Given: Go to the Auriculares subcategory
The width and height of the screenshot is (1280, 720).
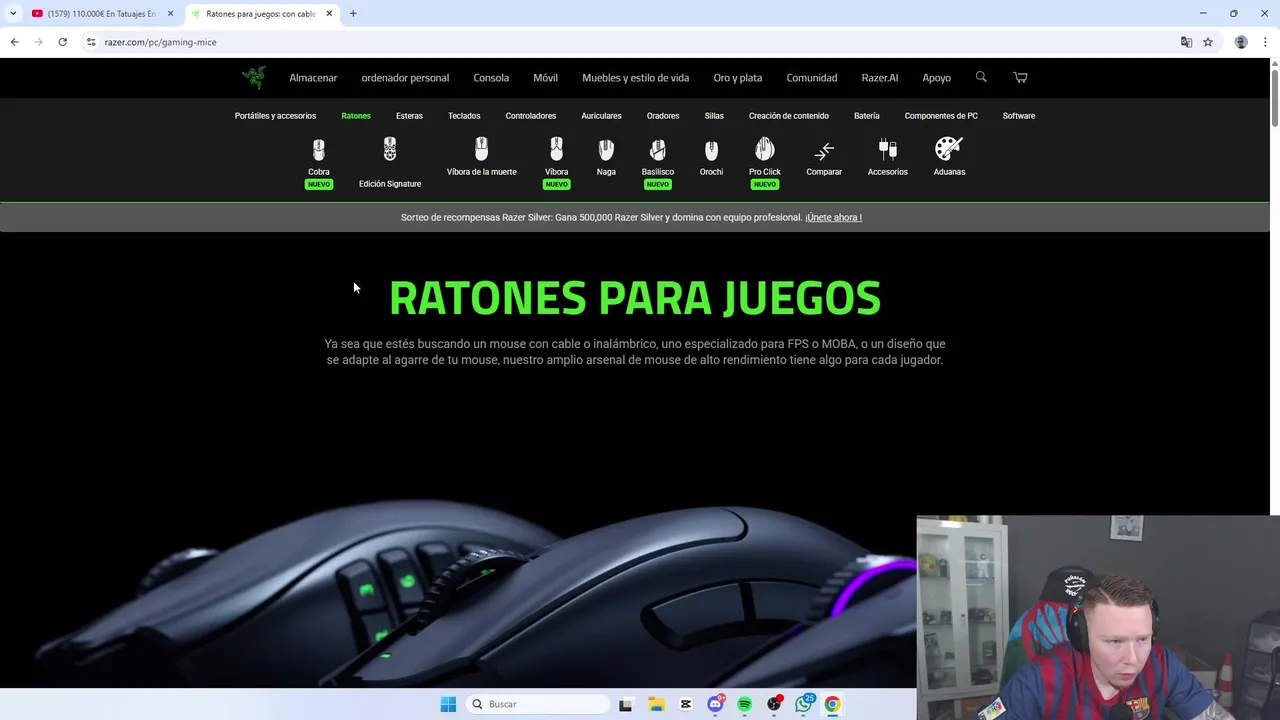Looking at the screenshot, I should pos(601,116).
